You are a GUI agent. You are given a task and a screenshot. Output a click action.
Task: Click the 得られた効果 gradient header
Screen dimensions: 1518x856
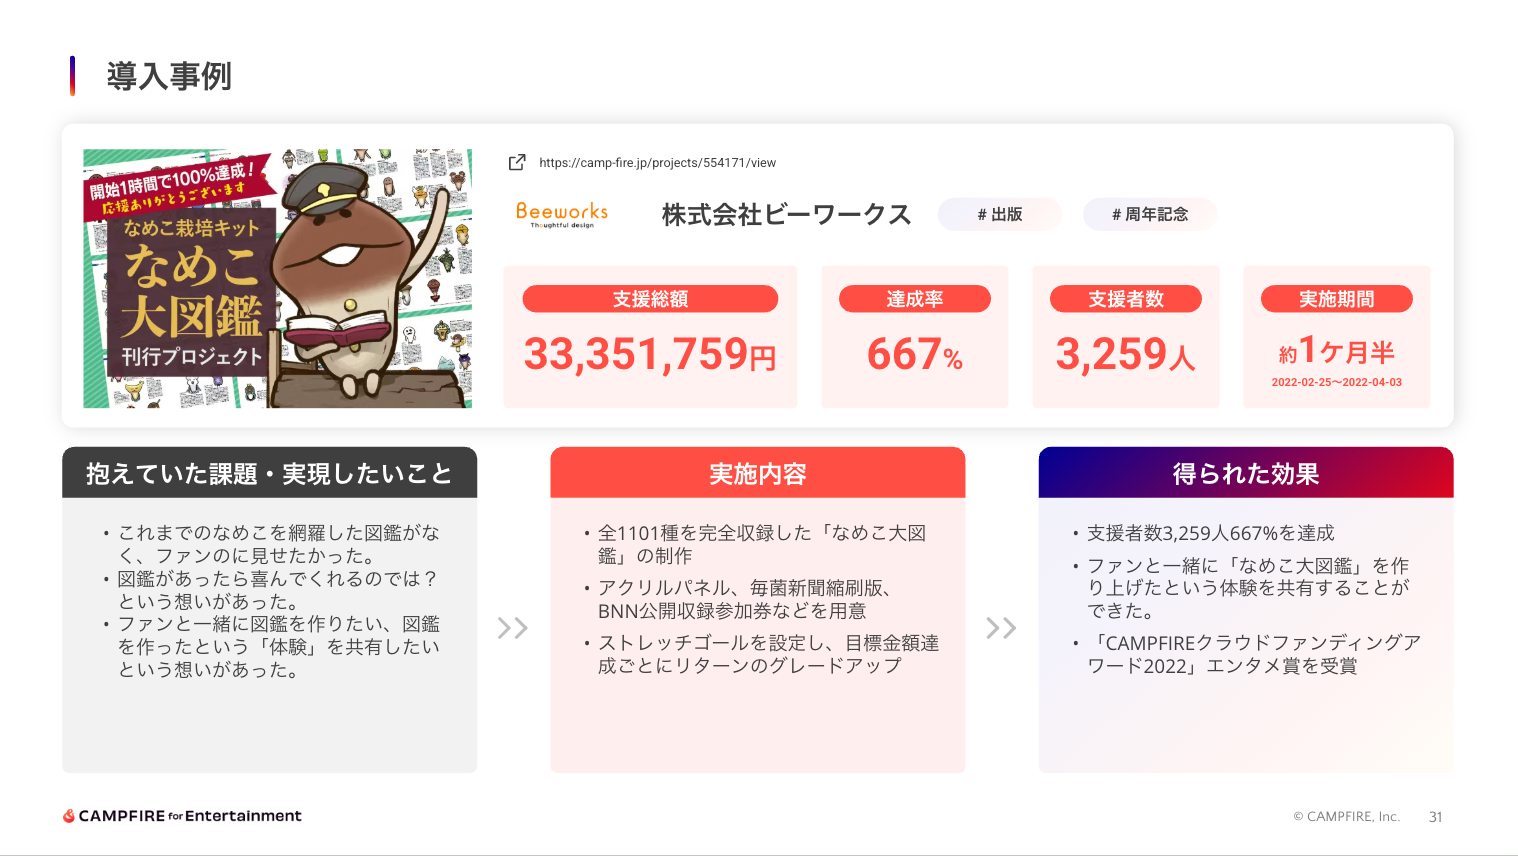(1245, 473)
